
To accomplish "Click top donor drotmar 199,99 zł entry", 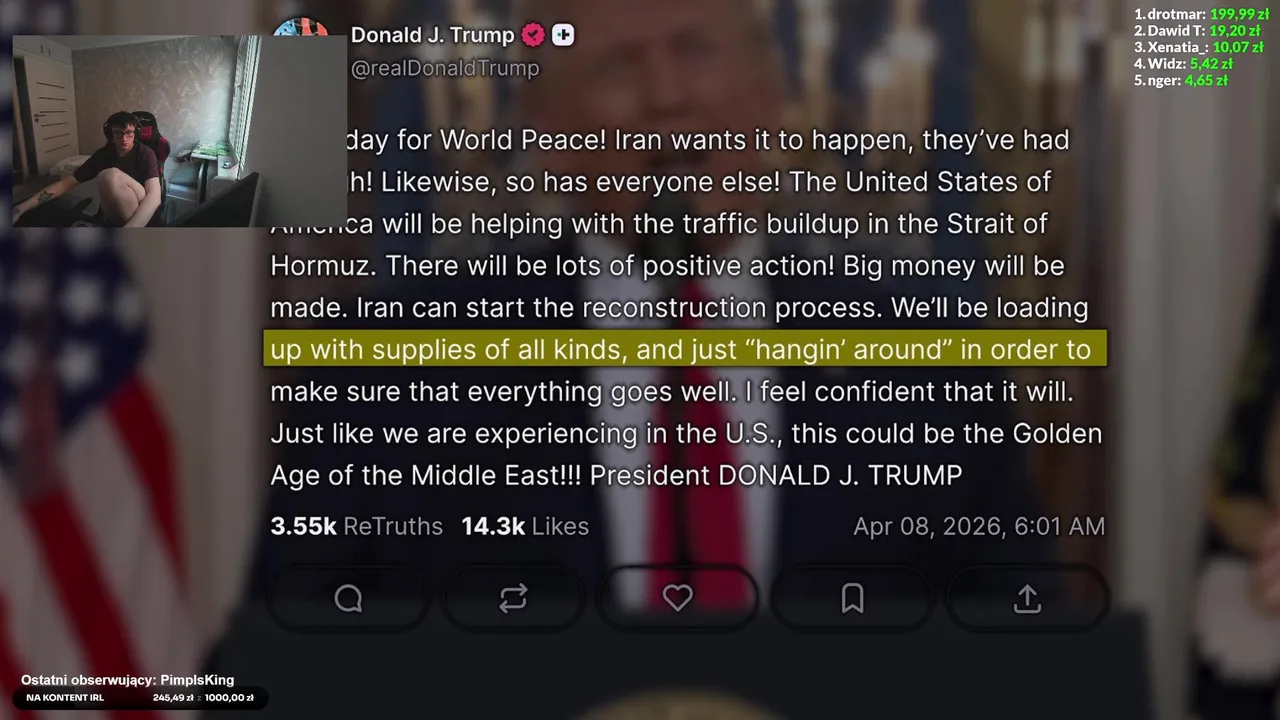I will tap(1201, 14).
